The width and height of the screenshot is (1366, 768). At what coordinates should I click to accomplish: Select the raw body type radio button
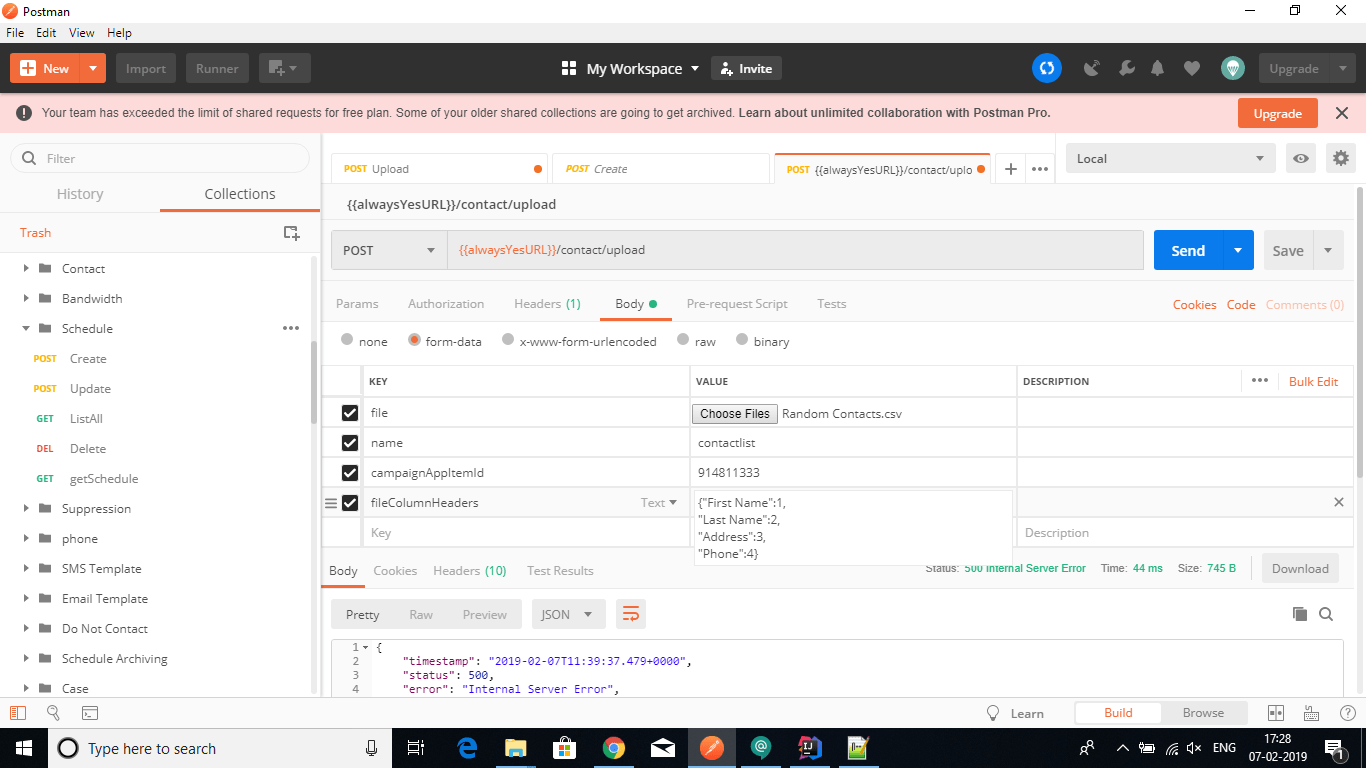coord(684,341)
